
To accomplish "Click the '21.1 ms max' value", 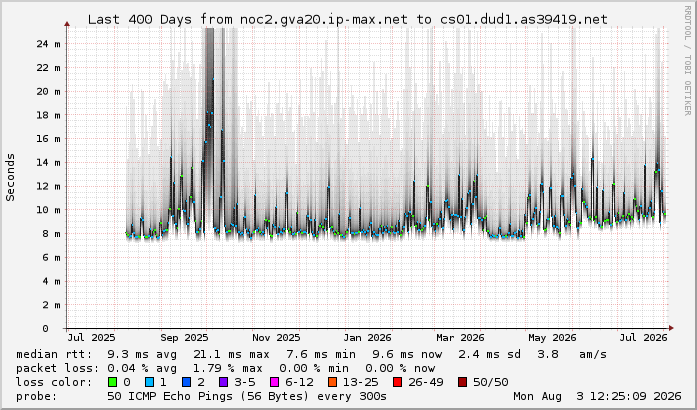I will click(x=231, y=354).
